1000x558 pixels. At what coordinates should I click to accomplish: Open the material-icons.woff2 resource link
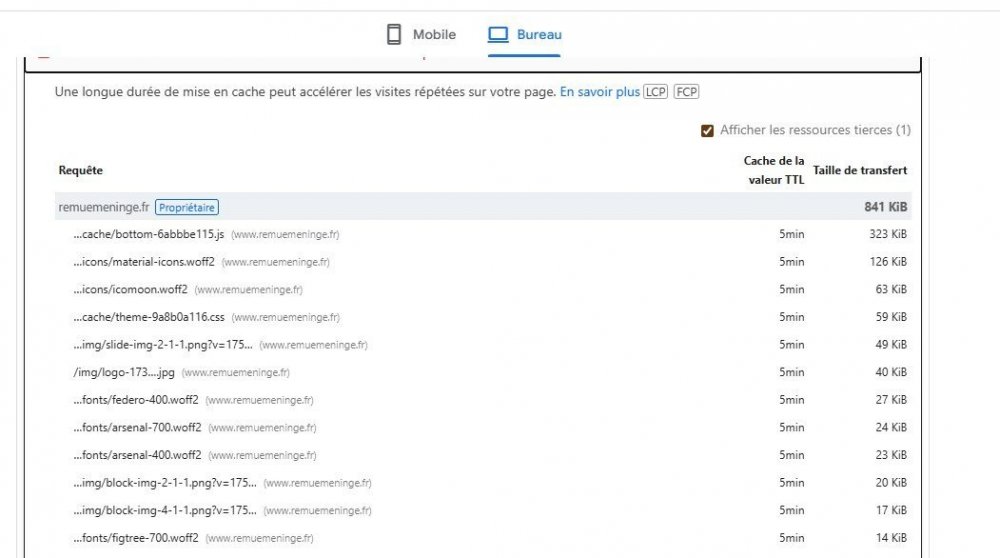(144, 262)
